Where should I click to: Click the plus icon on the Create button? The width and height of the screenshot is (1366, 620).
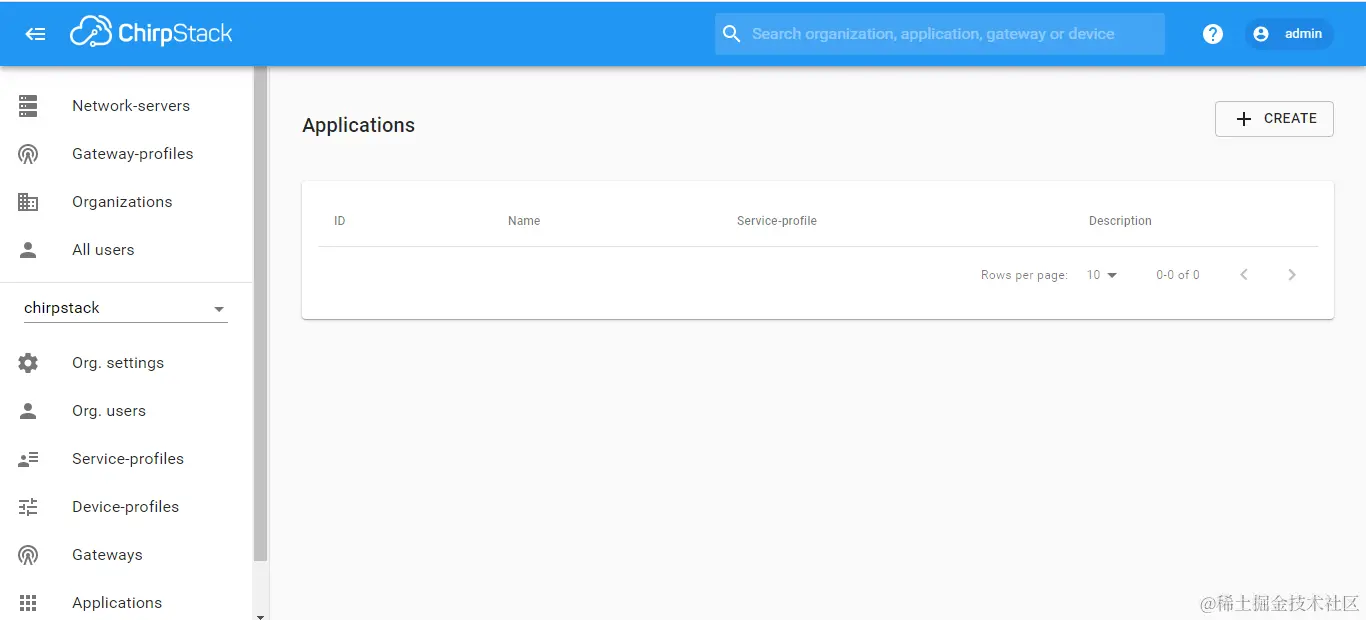pyautogui.click(x=1244, y=119)
